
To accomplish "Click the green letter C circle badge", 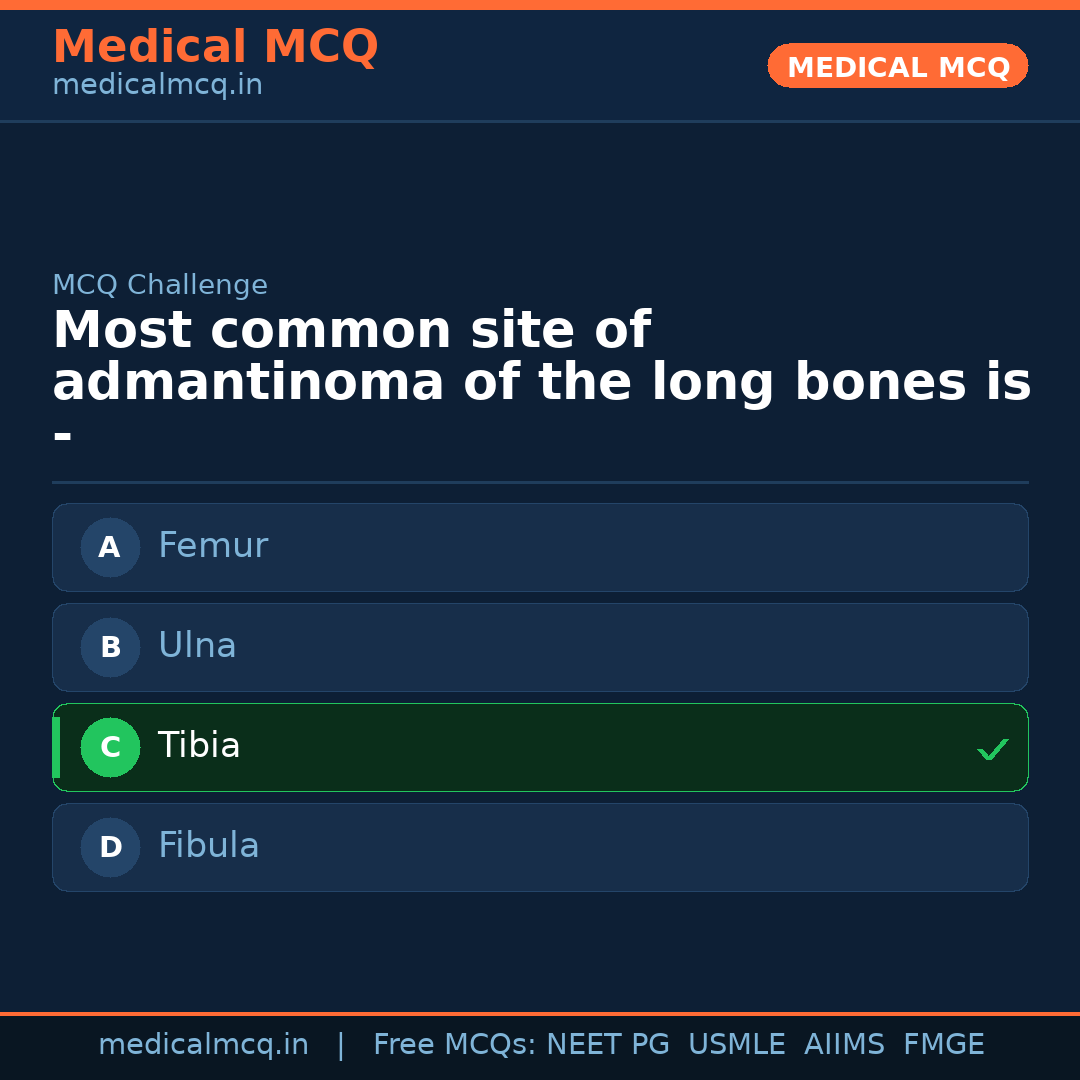I will point(110,747).
